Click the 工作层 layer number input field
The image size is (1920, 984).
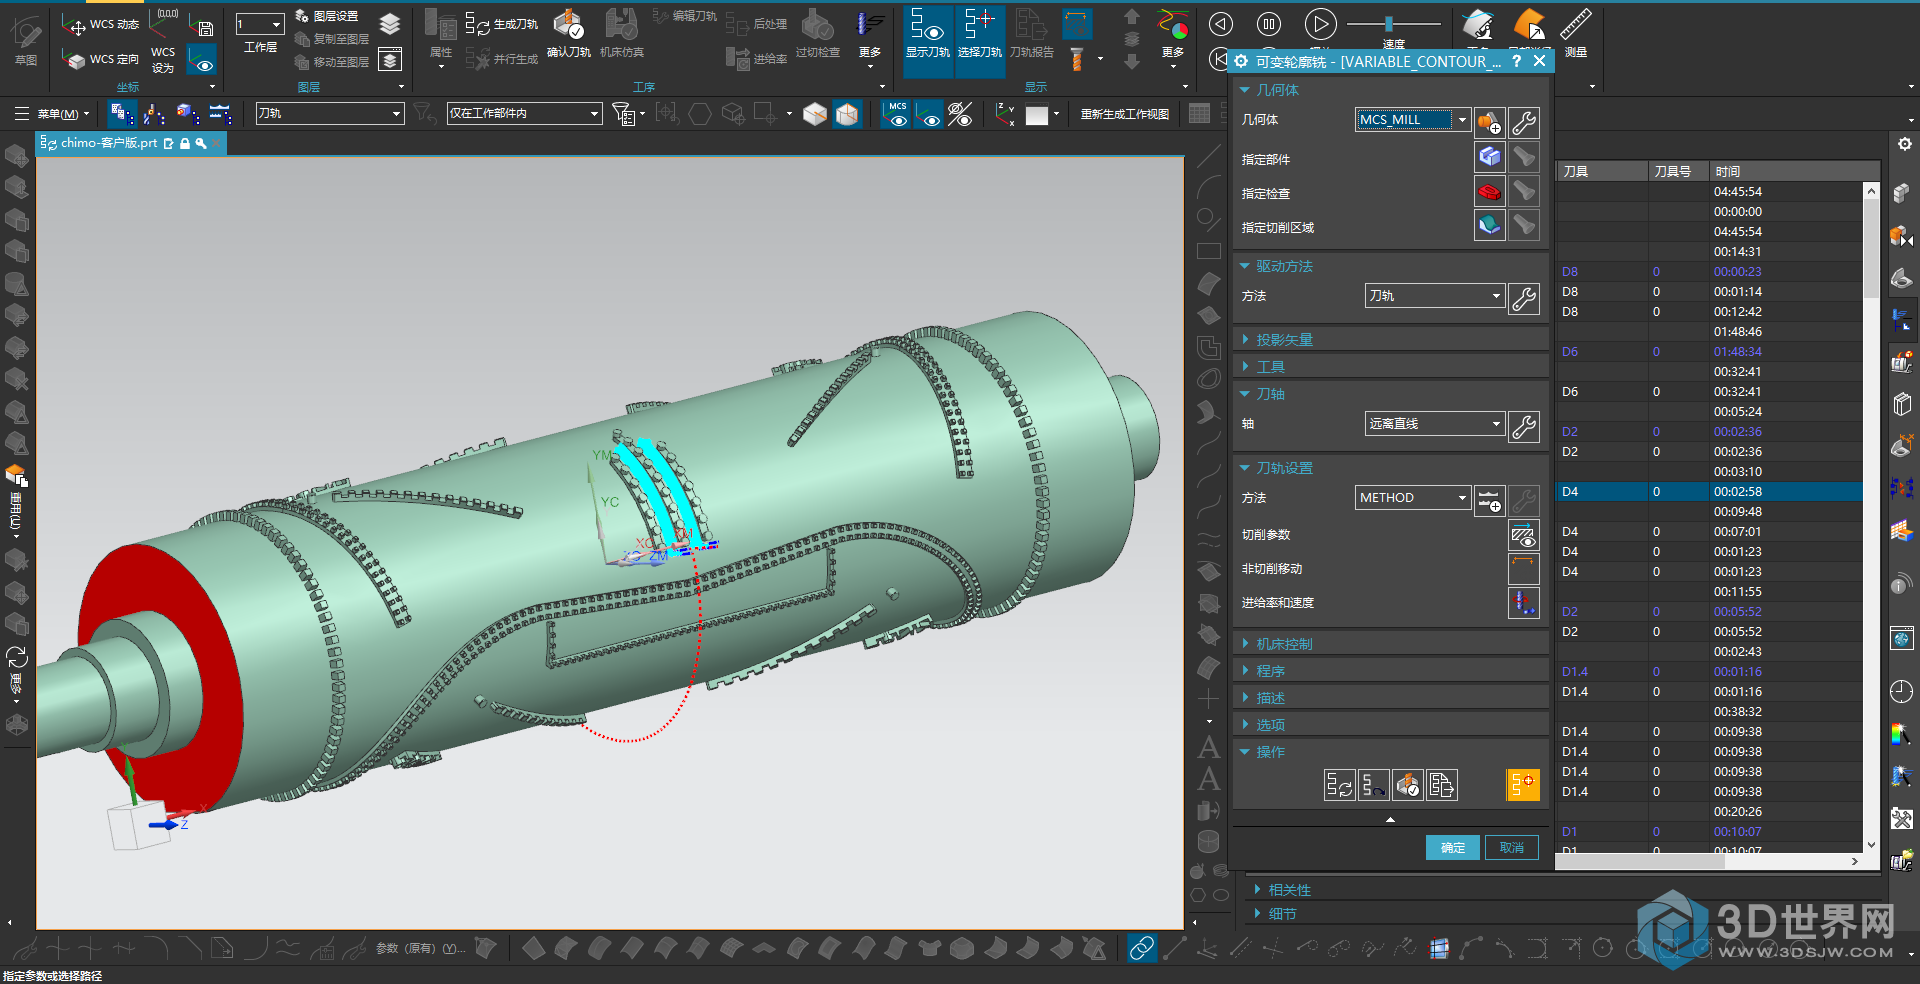[x=260, y=24]
